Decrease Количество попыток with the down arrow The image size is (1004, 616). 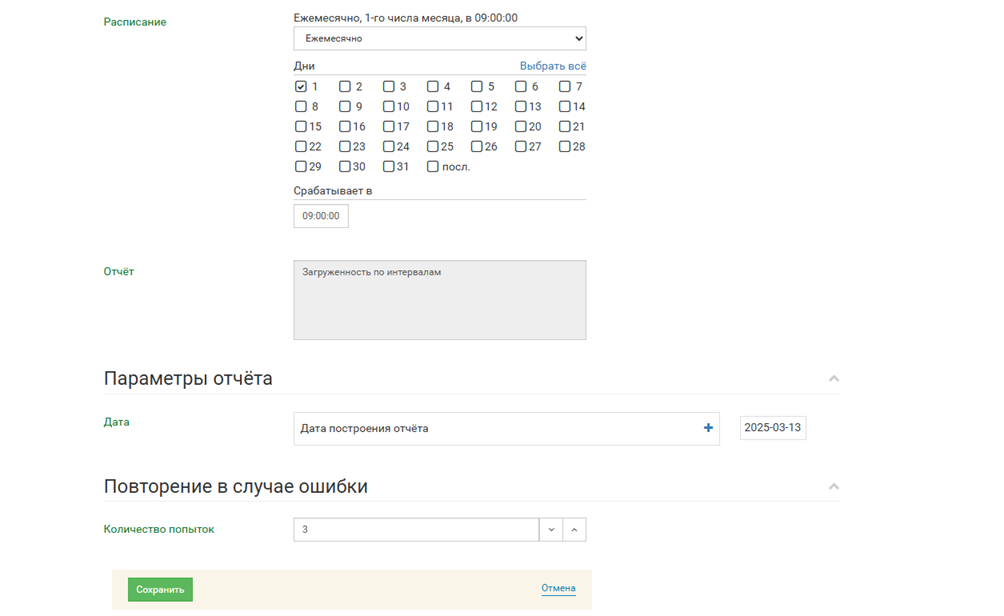click(551, 530)
